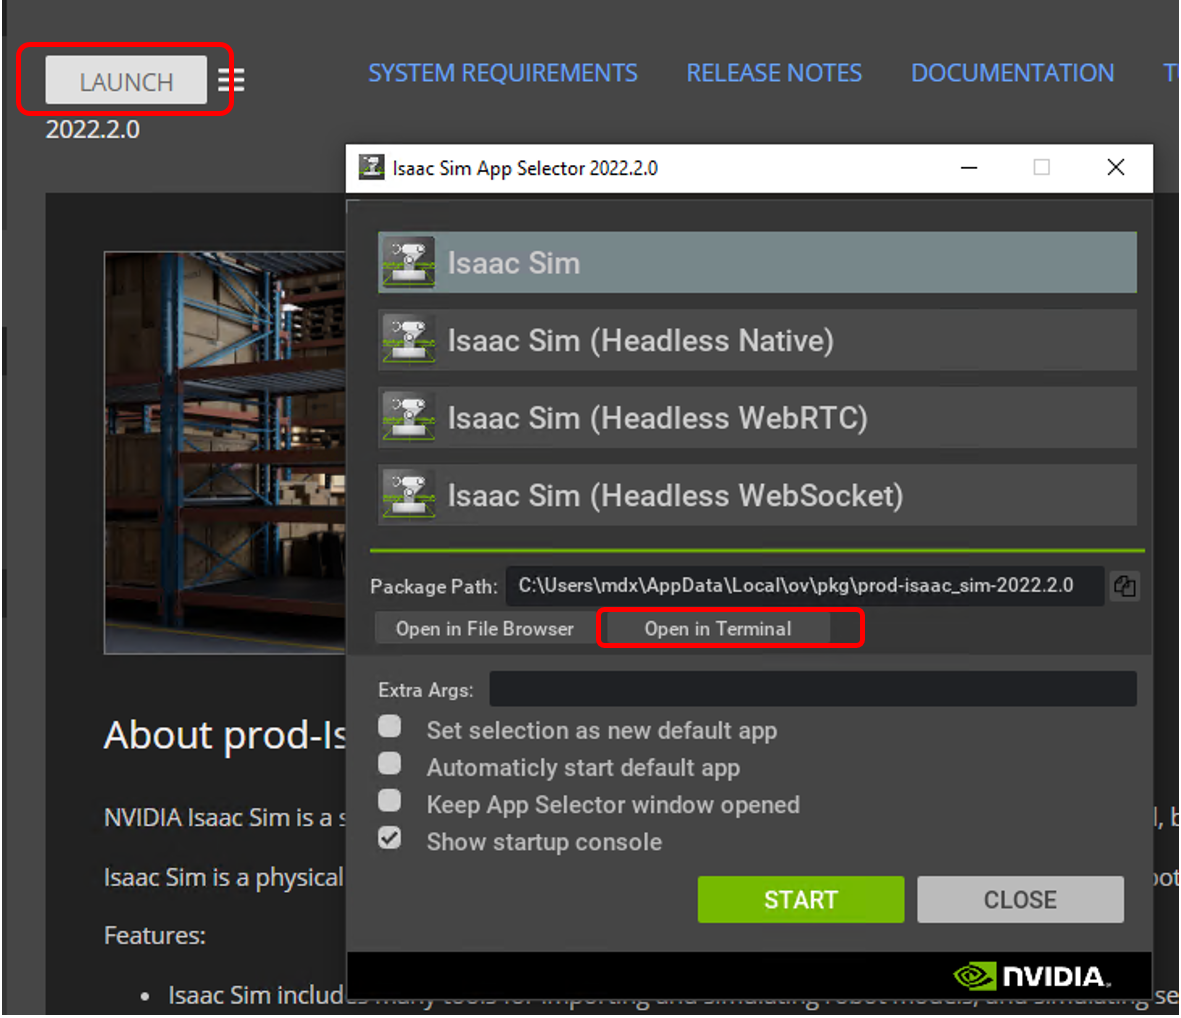Click the 'Features:' text in the launcher
Screen dimensions: 1181x1018
155,935
